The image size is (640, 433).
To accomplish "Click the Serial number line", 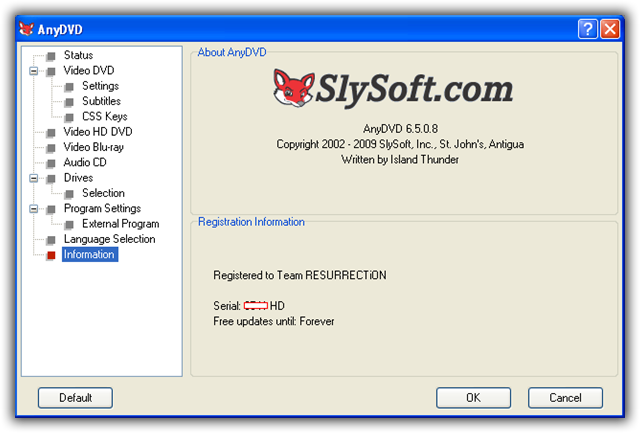I will coord(249,306).
